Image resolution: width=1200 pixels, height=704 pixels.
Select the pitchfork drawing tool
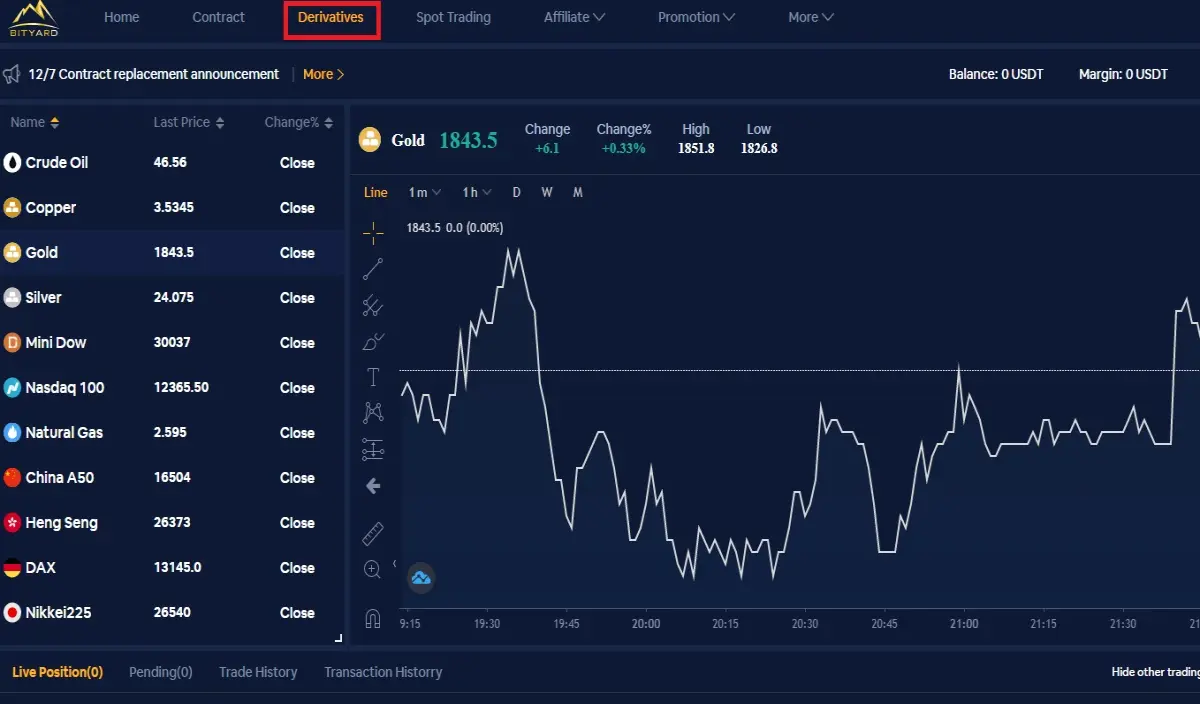click(x=373, y=305)
